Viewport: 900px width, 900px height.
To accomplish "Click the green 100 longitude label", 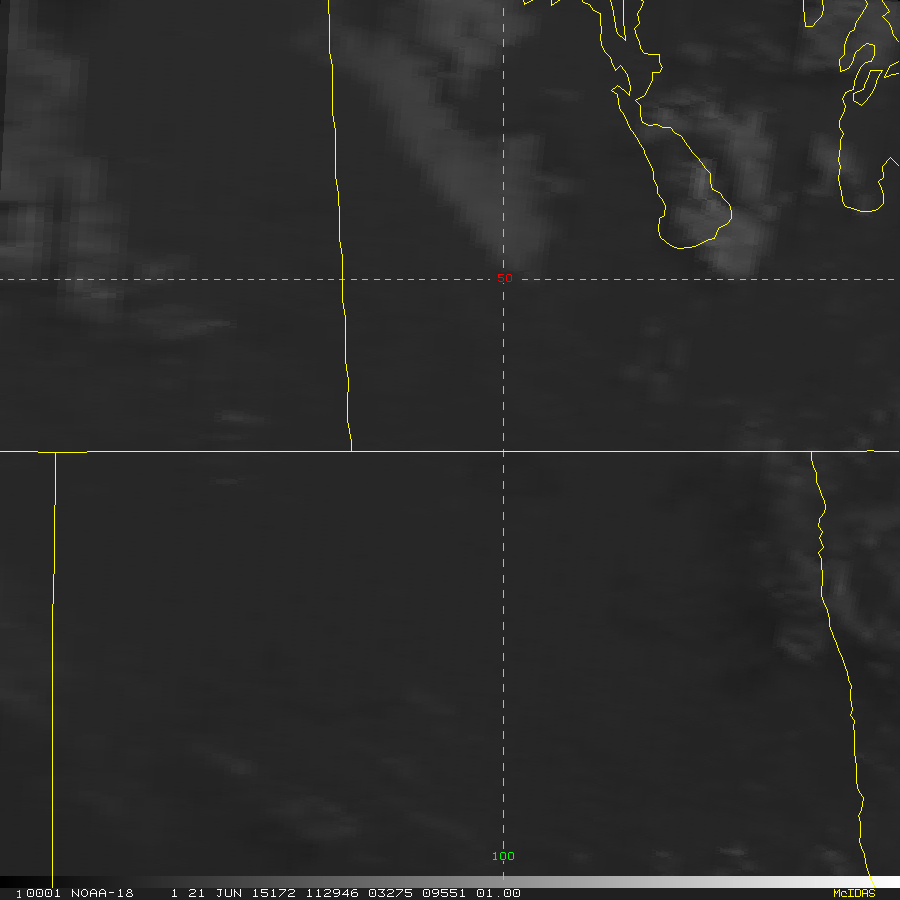I will click(x=503, y=856).
